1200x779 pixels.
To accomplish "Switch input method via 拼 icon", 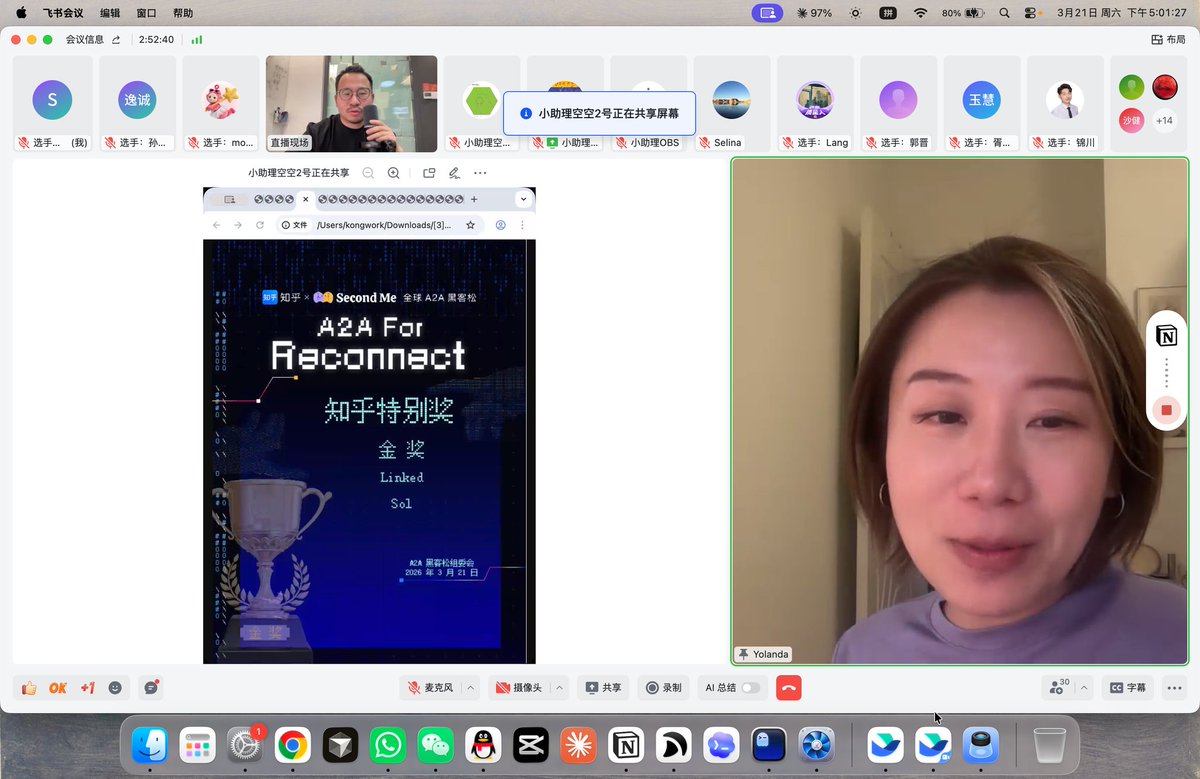I will [887, 13].
